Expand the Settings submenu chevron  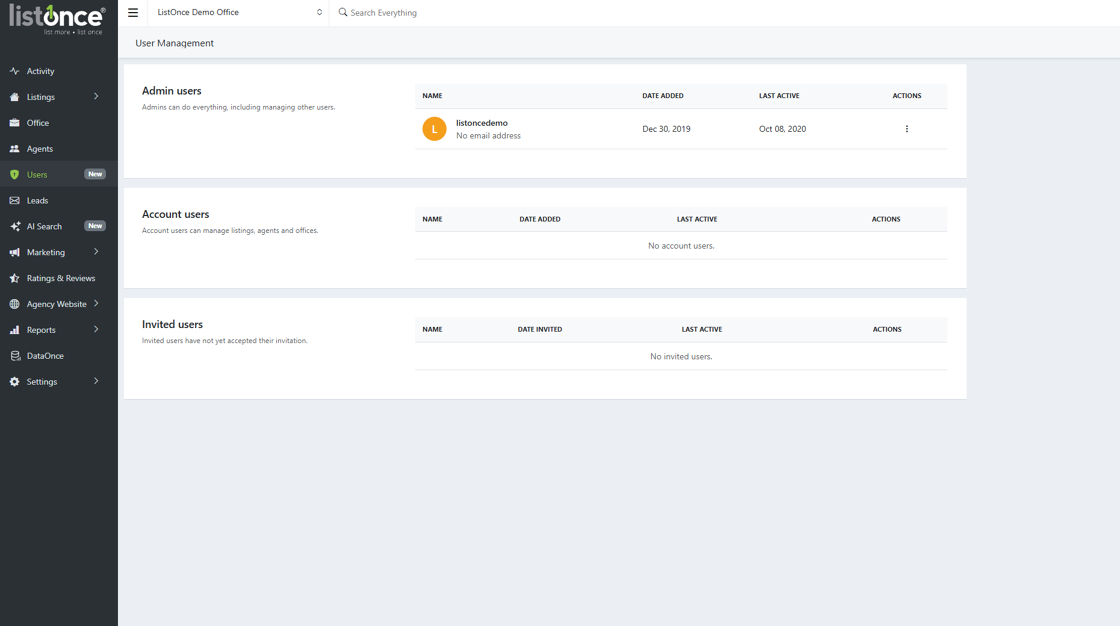tap(96, 381)
